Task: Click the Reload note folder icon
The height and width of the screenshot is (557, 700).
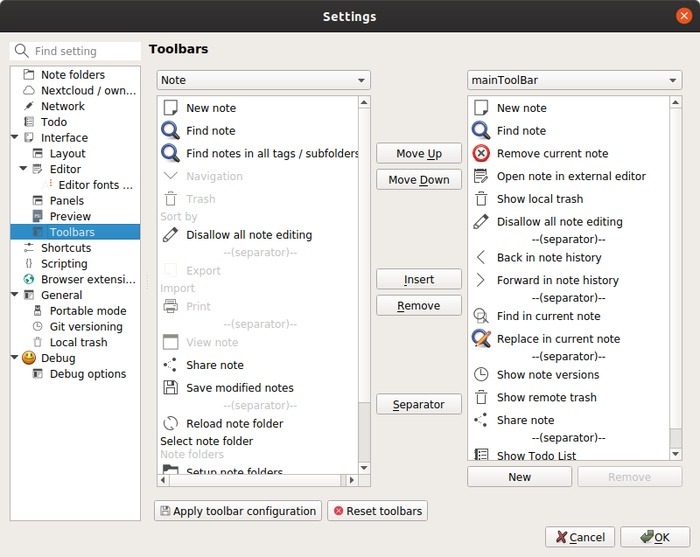Action: tap(170, 423)
